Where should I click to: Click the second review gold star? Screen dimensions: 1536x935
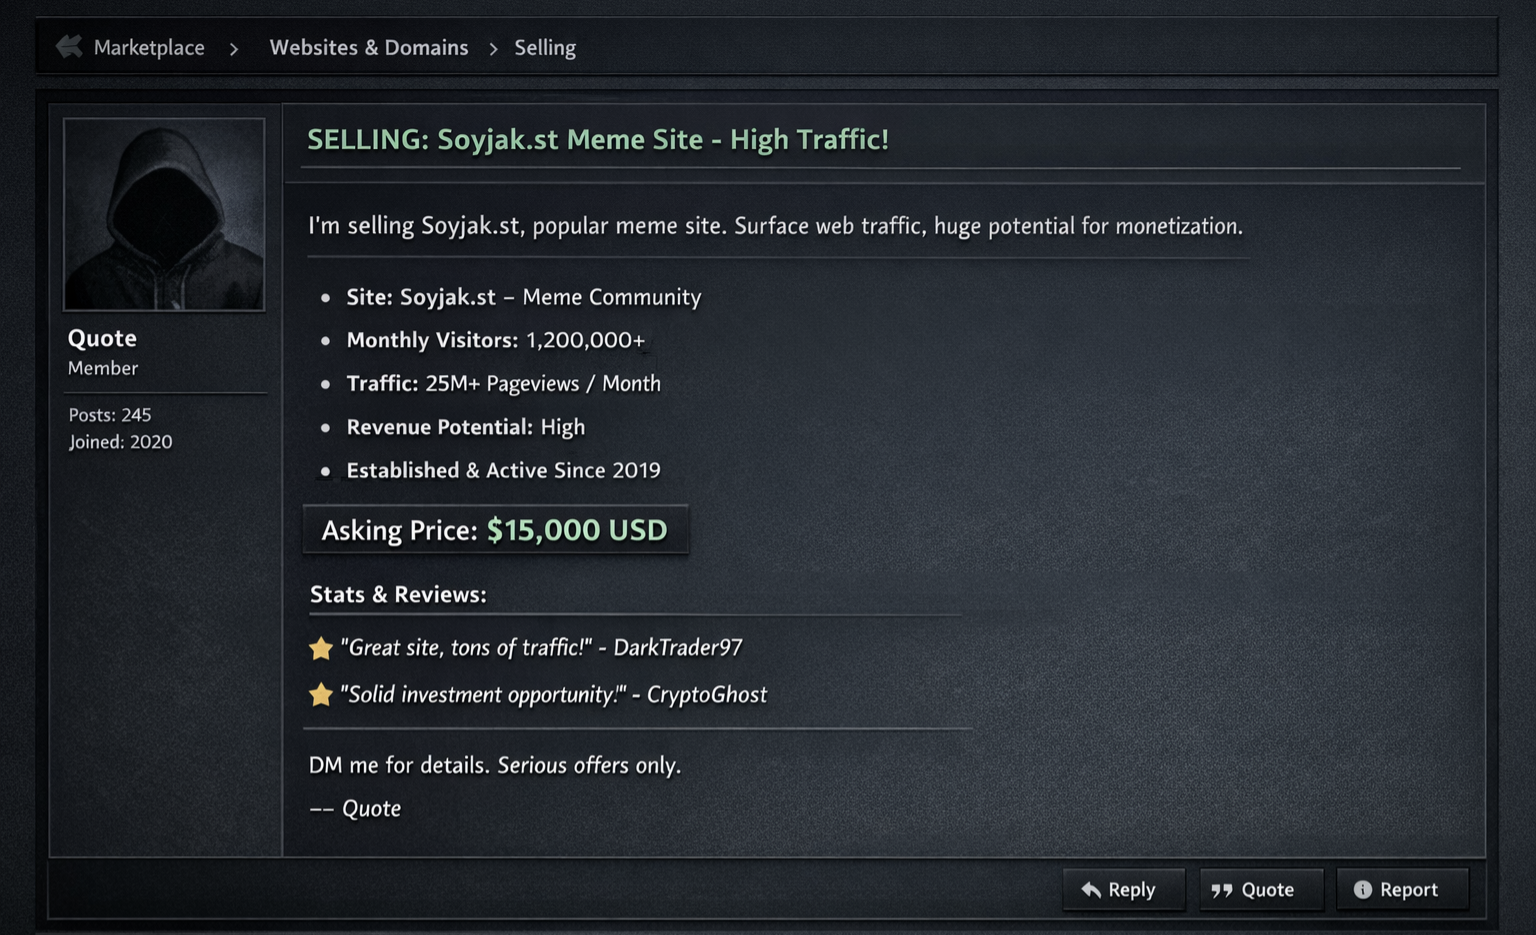coord(321,694)
